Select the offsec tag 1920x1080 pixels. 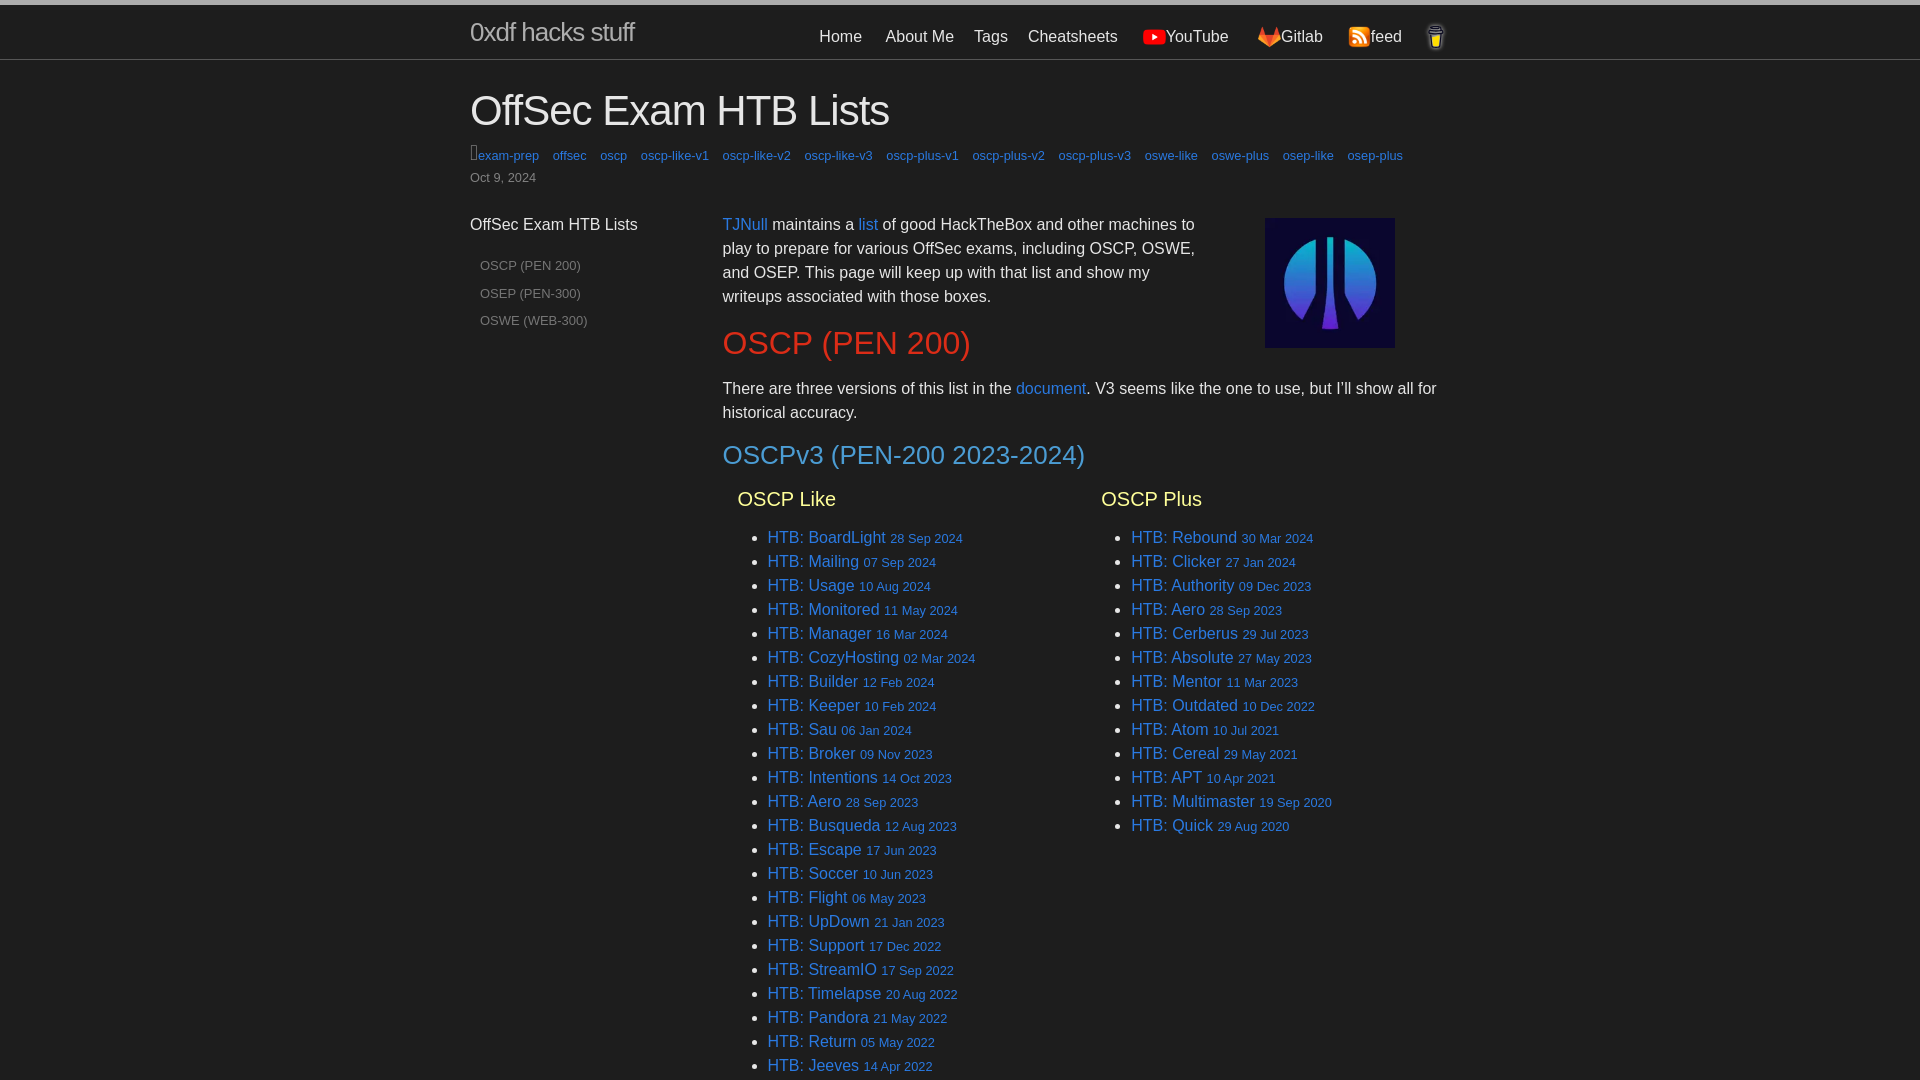569,156
